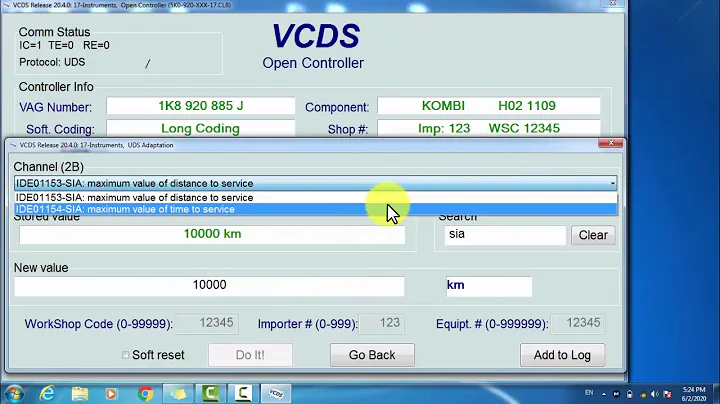Click the Protocol: UDS status text
Screen dimensions: 720x404
tap(52, 62)
